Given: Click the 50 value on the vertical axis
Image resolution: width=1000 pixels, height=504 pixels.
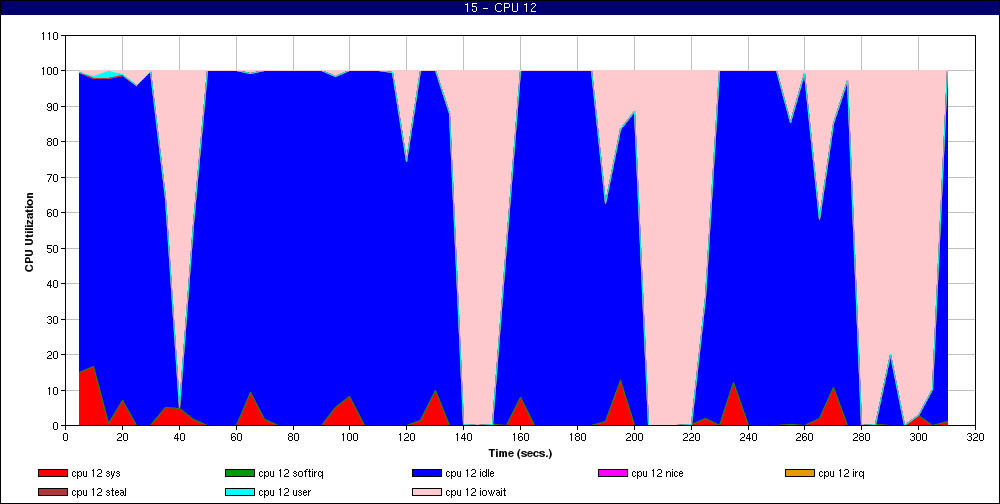Looking at the screenshot, I should (54, 248).
